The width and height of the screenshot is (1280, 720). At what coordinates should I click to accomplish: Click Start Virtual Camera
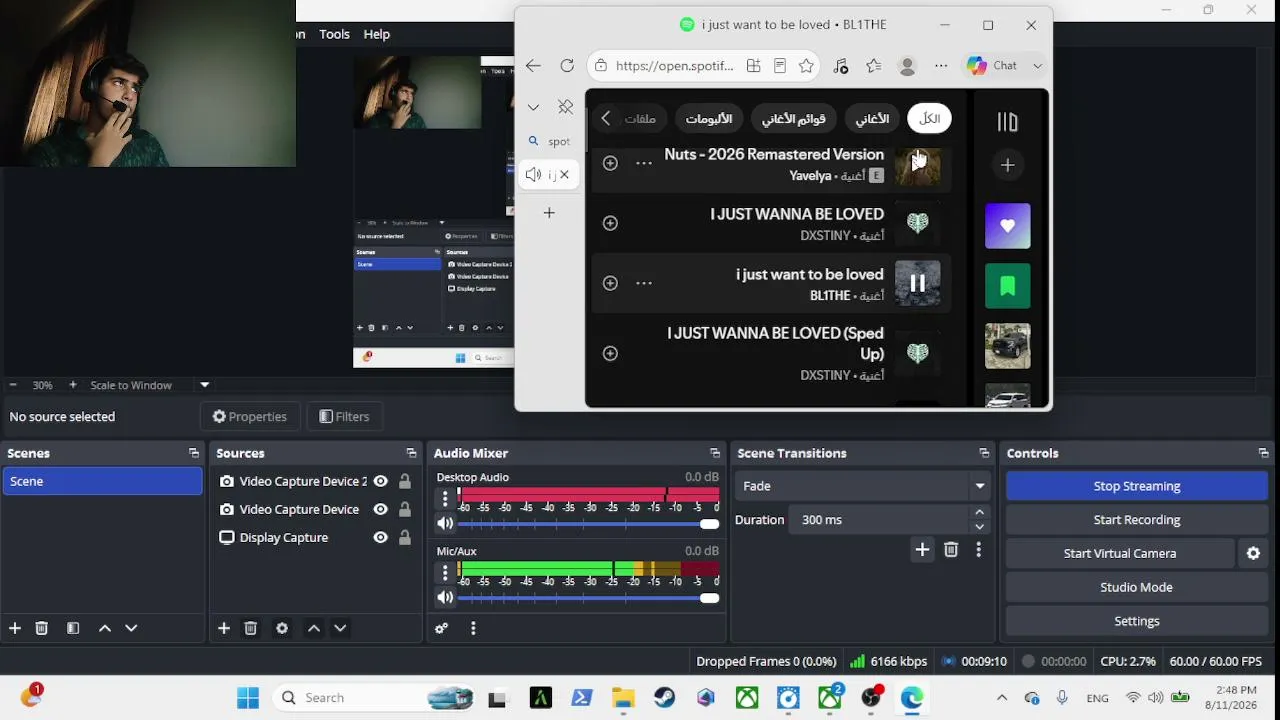coord(1120,553)
